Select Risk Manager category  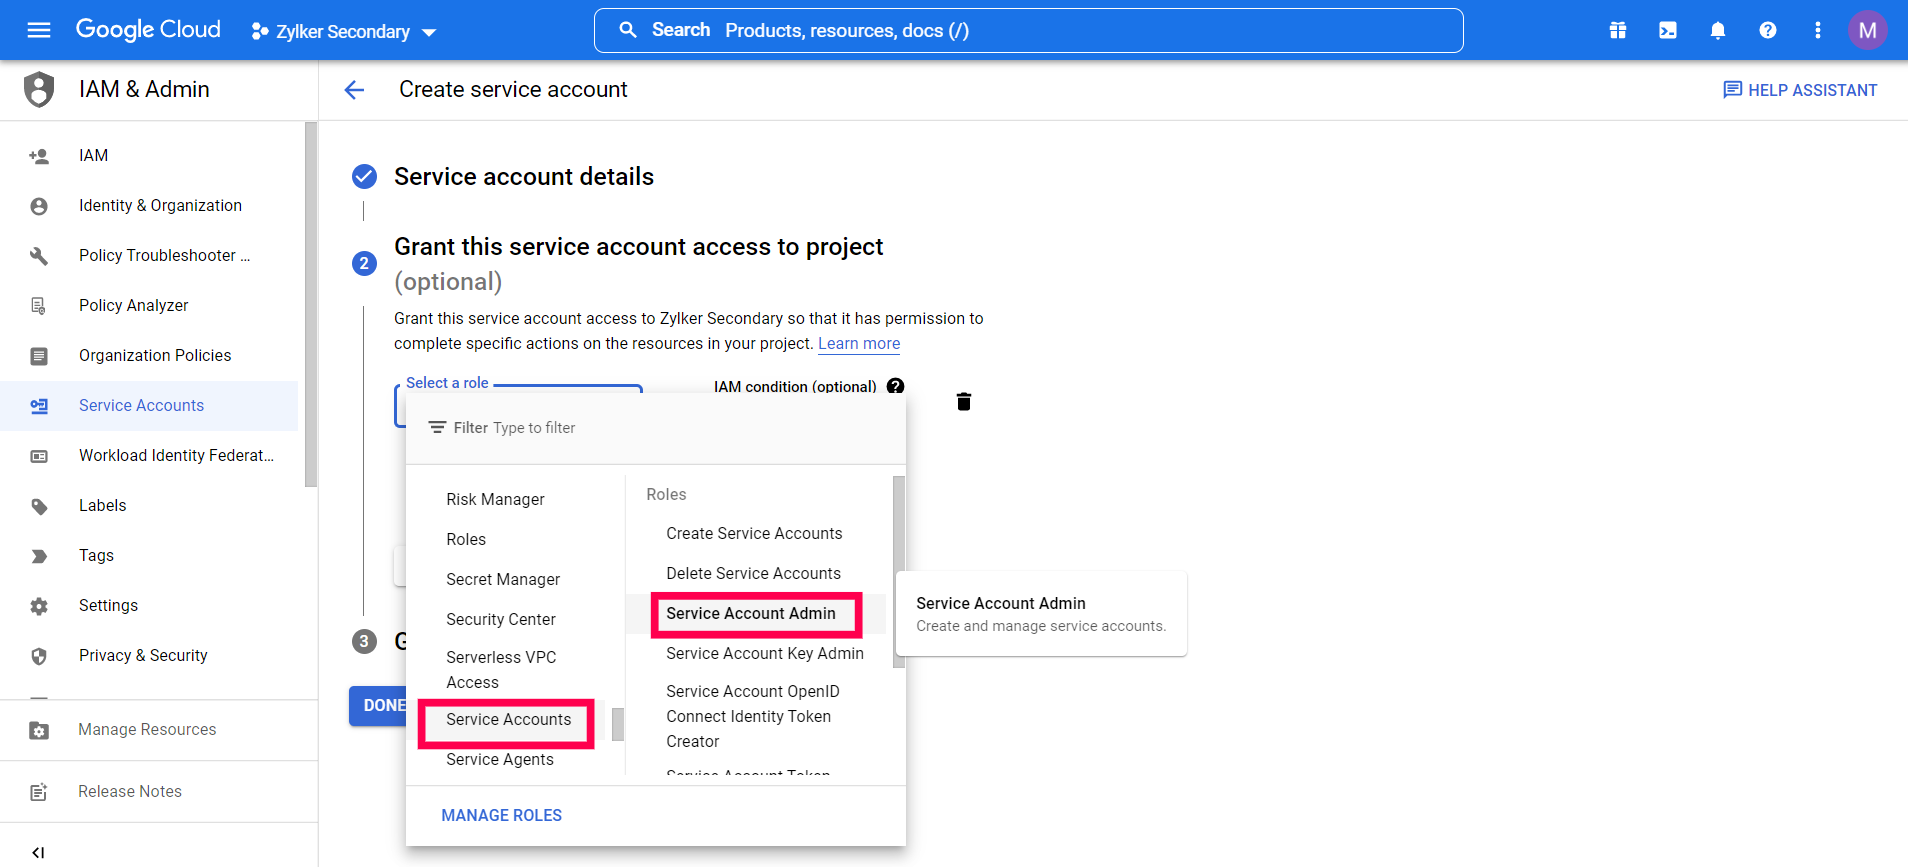pos(496,499)
